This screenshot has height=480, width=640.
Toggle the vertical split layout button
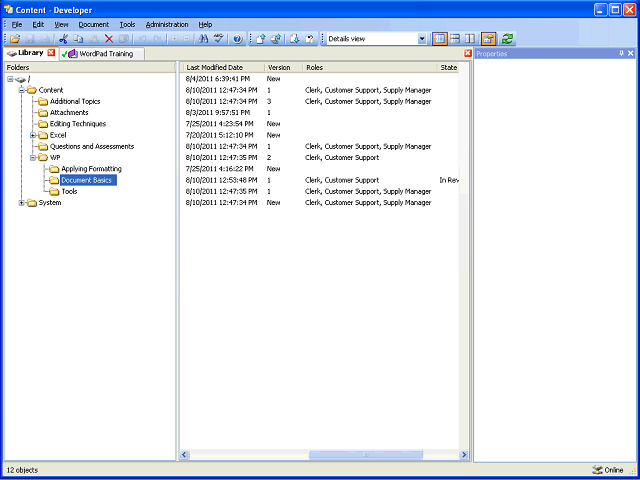(470, 39)
